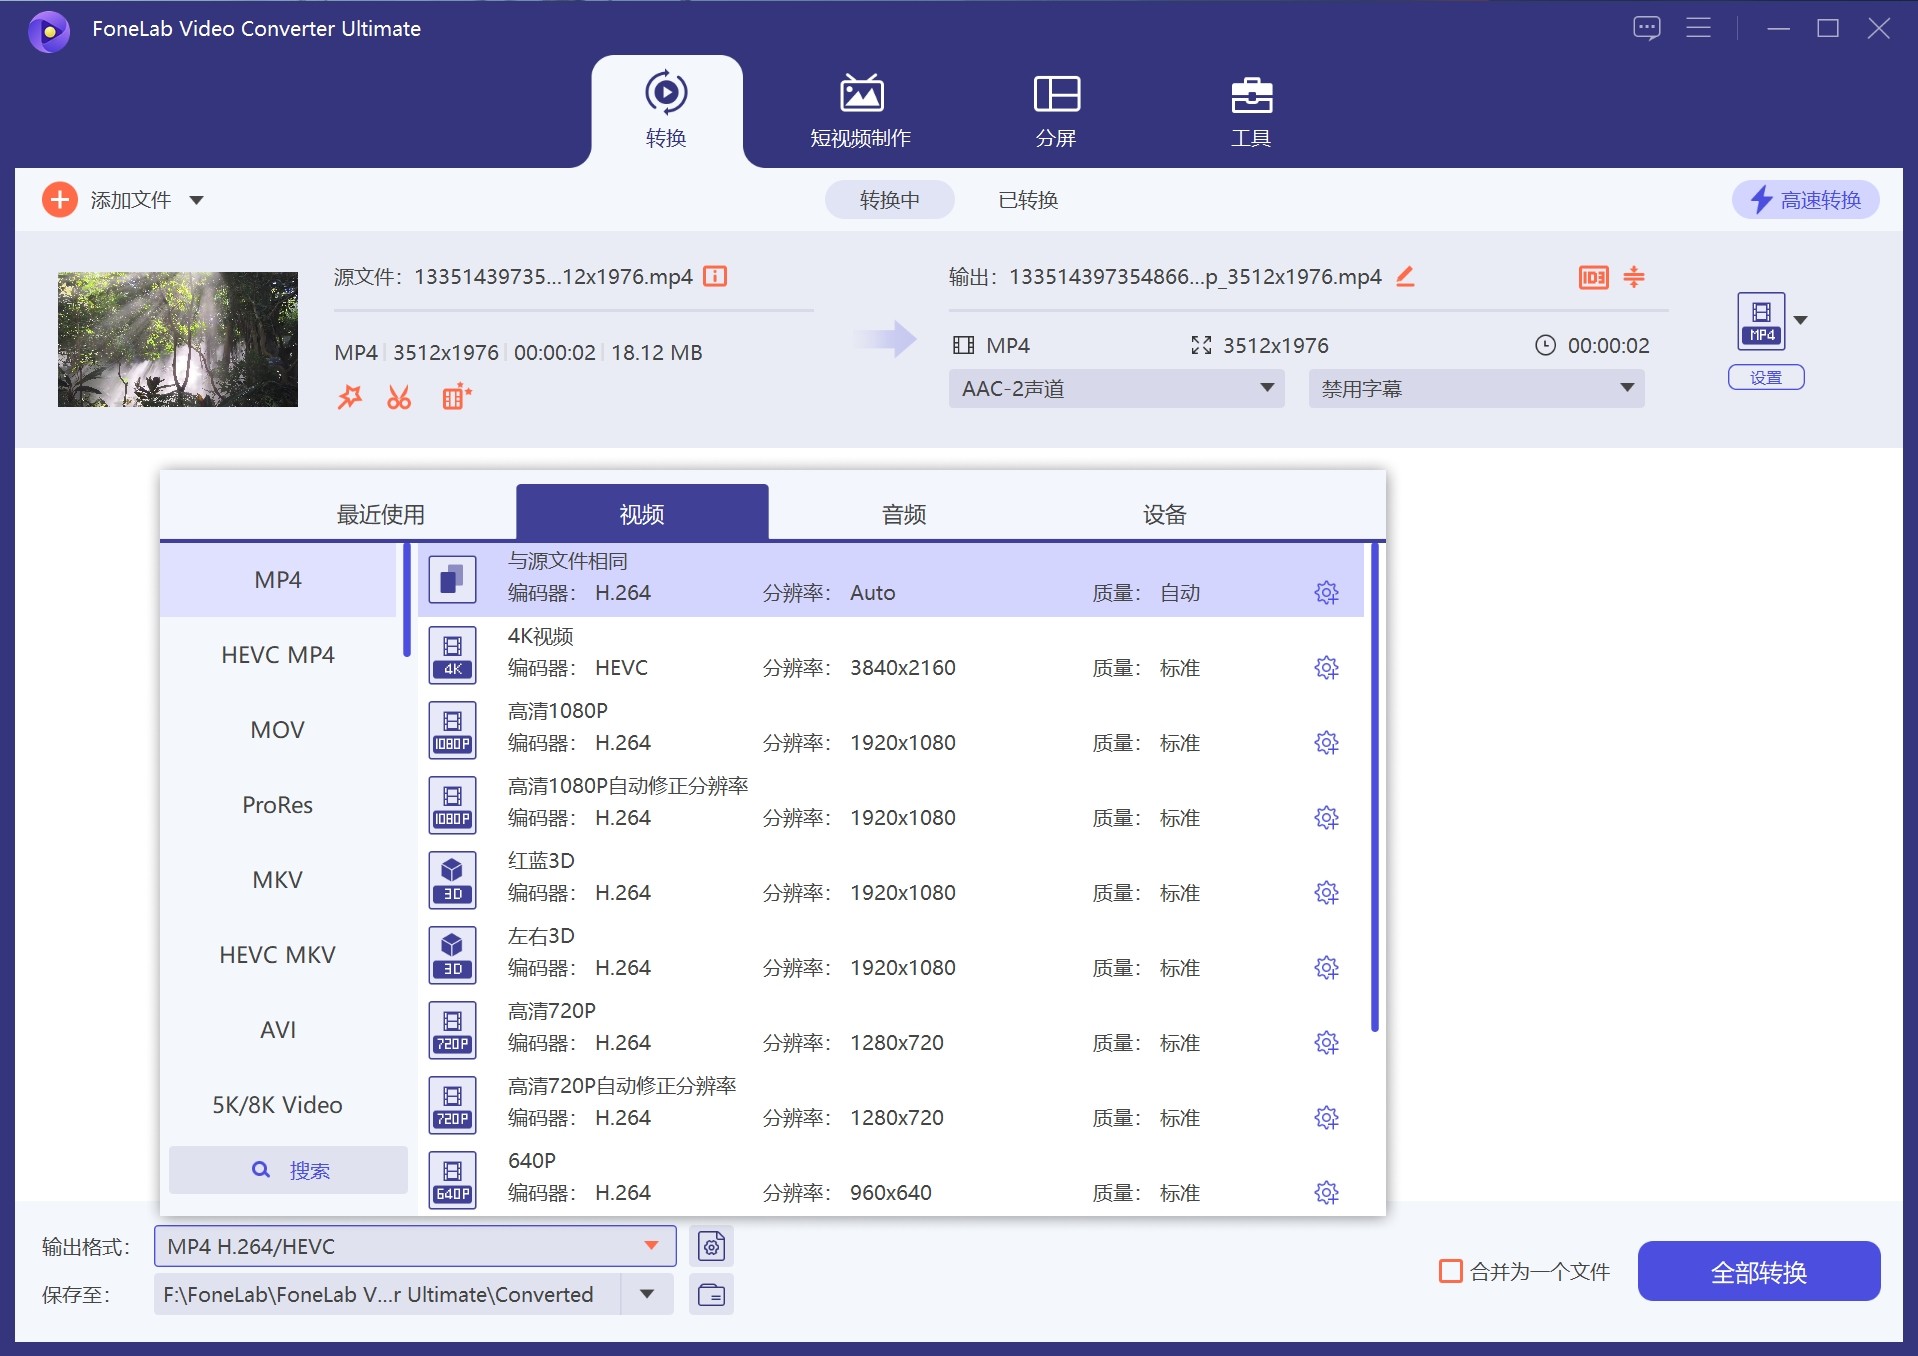Viewport: 1918px width, 1356px height.
Task: Select MP4 in the format list
Action: pyautogui.click(x=278, y=580)
